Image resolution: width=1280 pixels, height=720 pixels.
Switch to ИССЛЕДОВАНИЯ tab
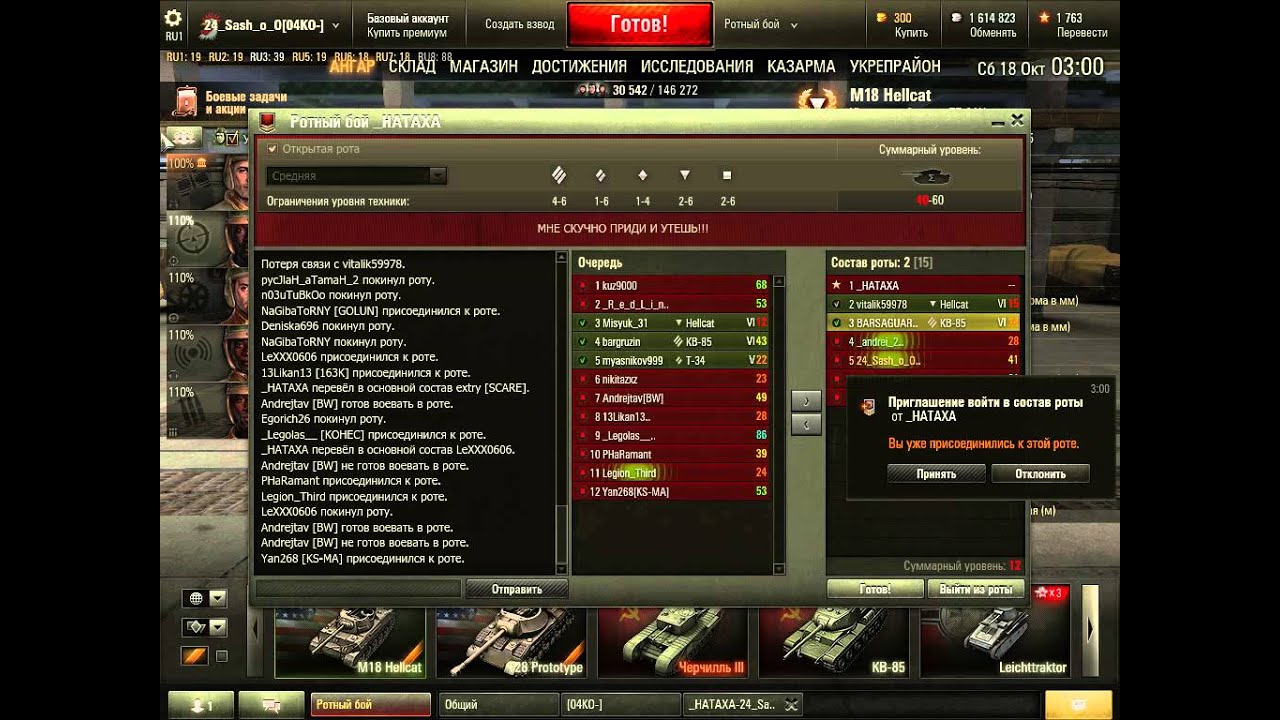(697, 66)
